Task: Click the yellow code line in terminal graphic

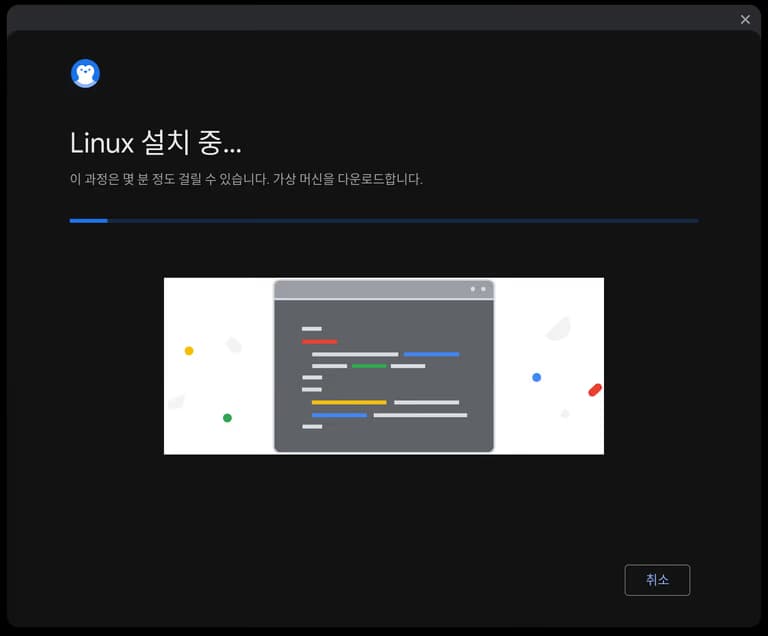Action: pyautogui.click(x=348, y=402)
